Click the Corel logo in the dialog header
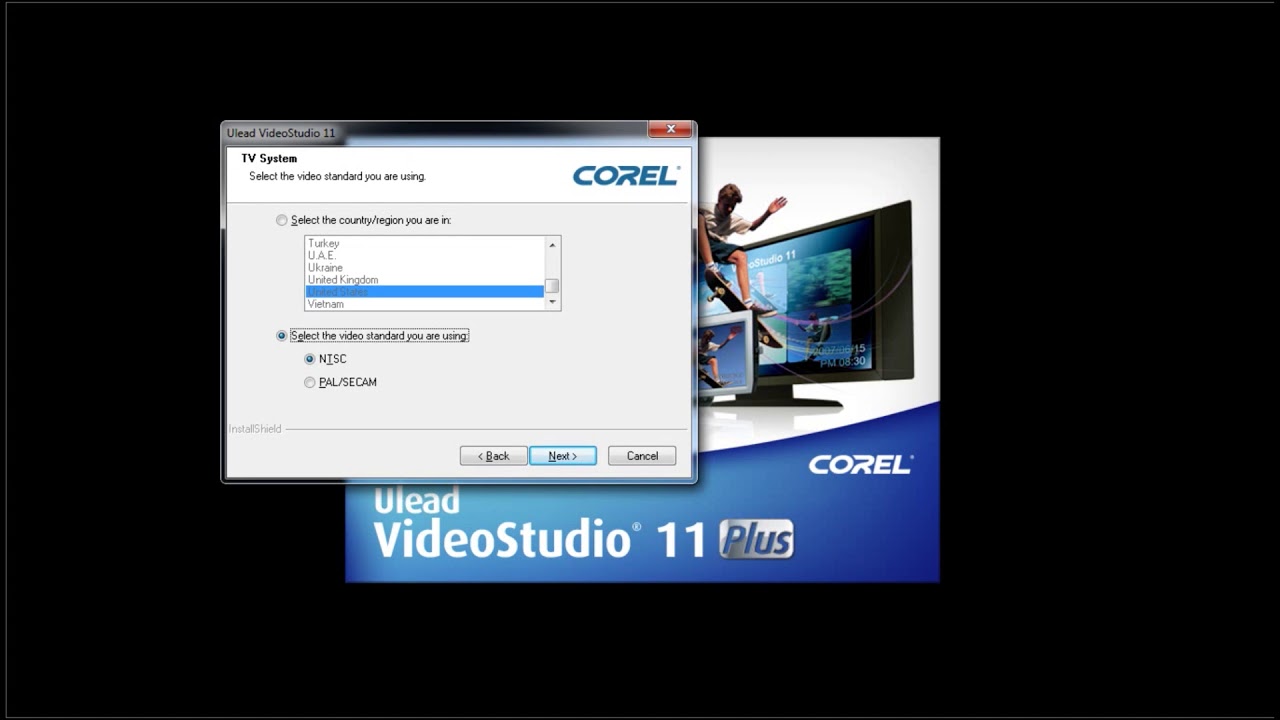The height and width of the screenshot is (720, 1280). pos(626,176)
